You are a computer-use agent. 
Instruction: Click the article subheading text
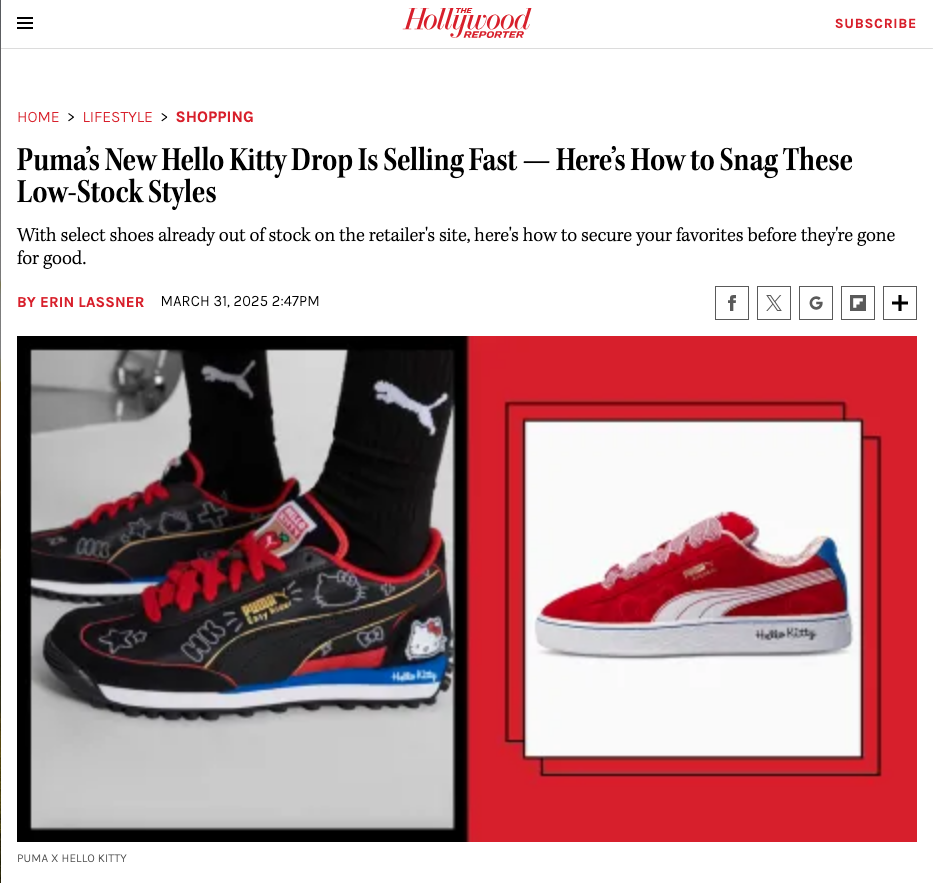coord(456,246)
